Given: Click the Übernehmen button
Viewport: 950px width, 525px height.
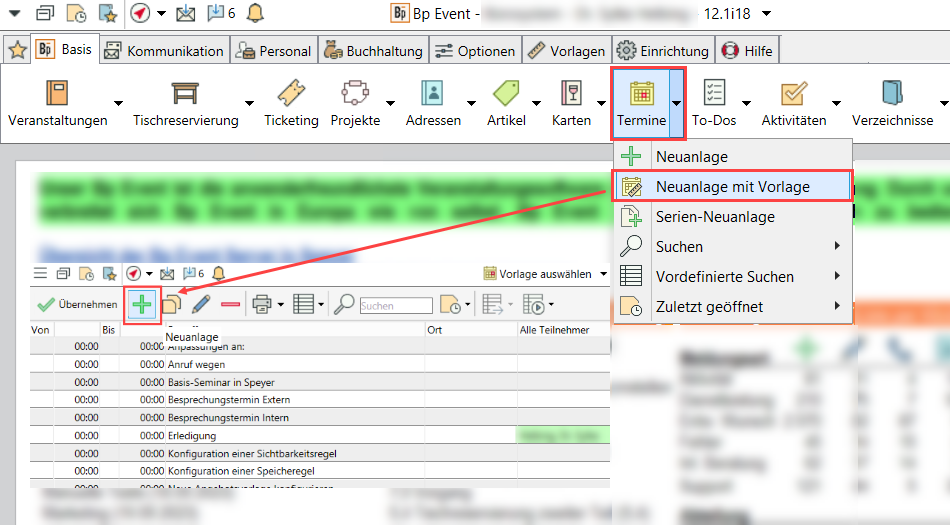Looking at the screenshot, I should [x=70, y=304].
